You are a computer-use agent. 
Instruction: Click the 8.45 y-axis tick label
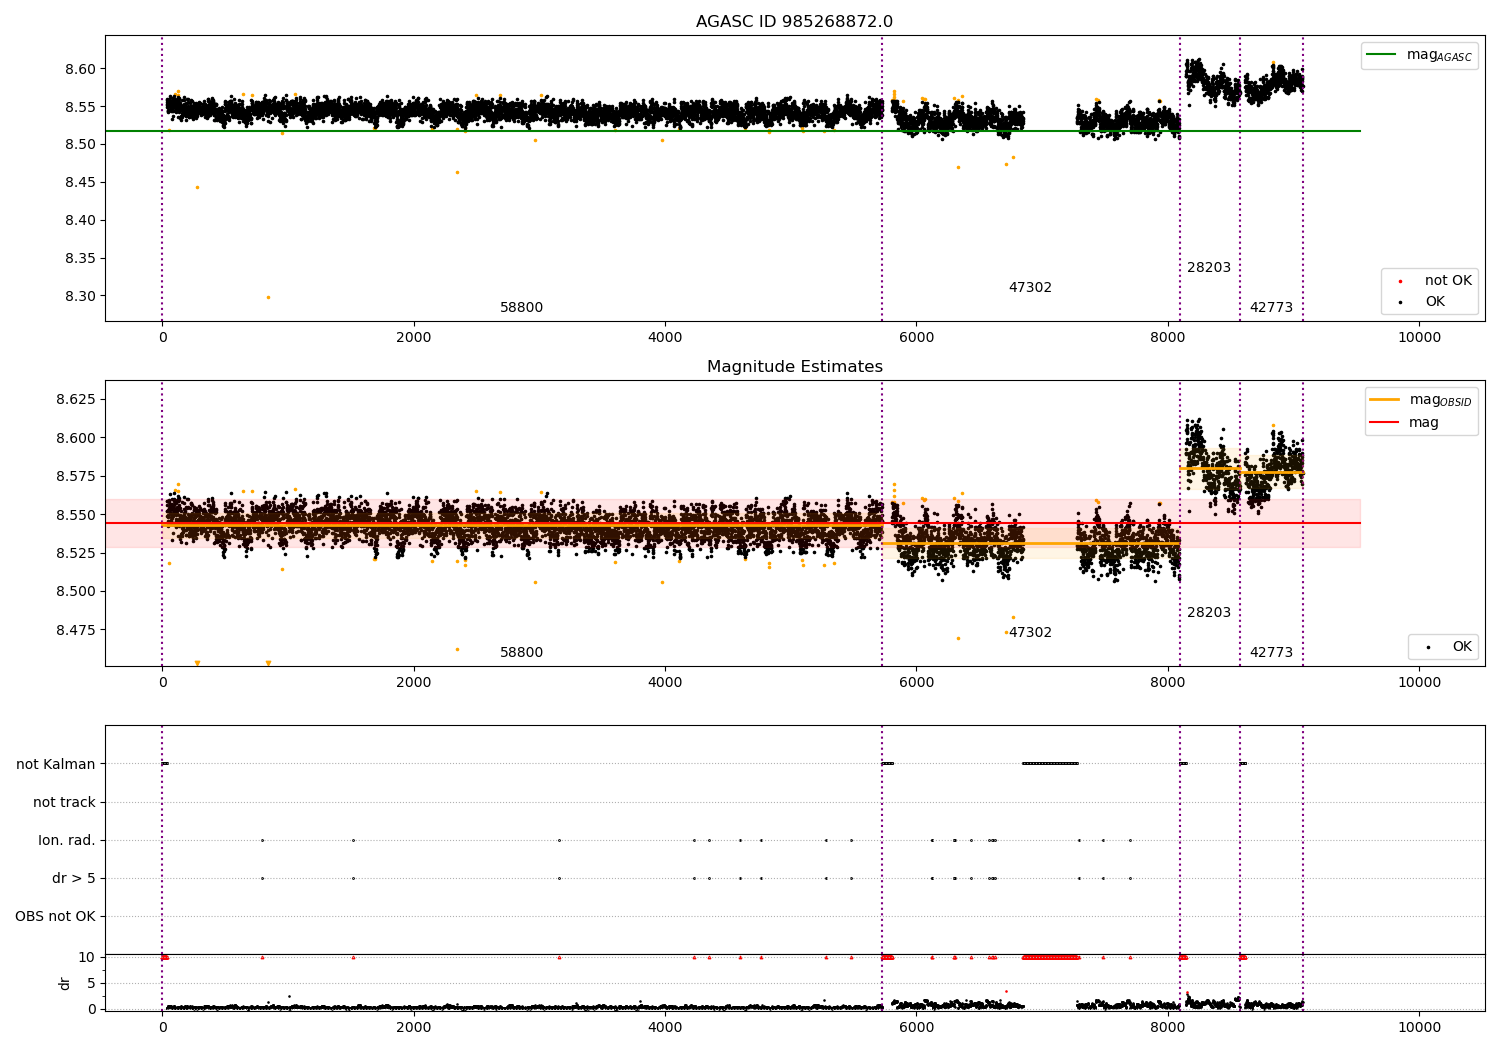pos(79,182)
